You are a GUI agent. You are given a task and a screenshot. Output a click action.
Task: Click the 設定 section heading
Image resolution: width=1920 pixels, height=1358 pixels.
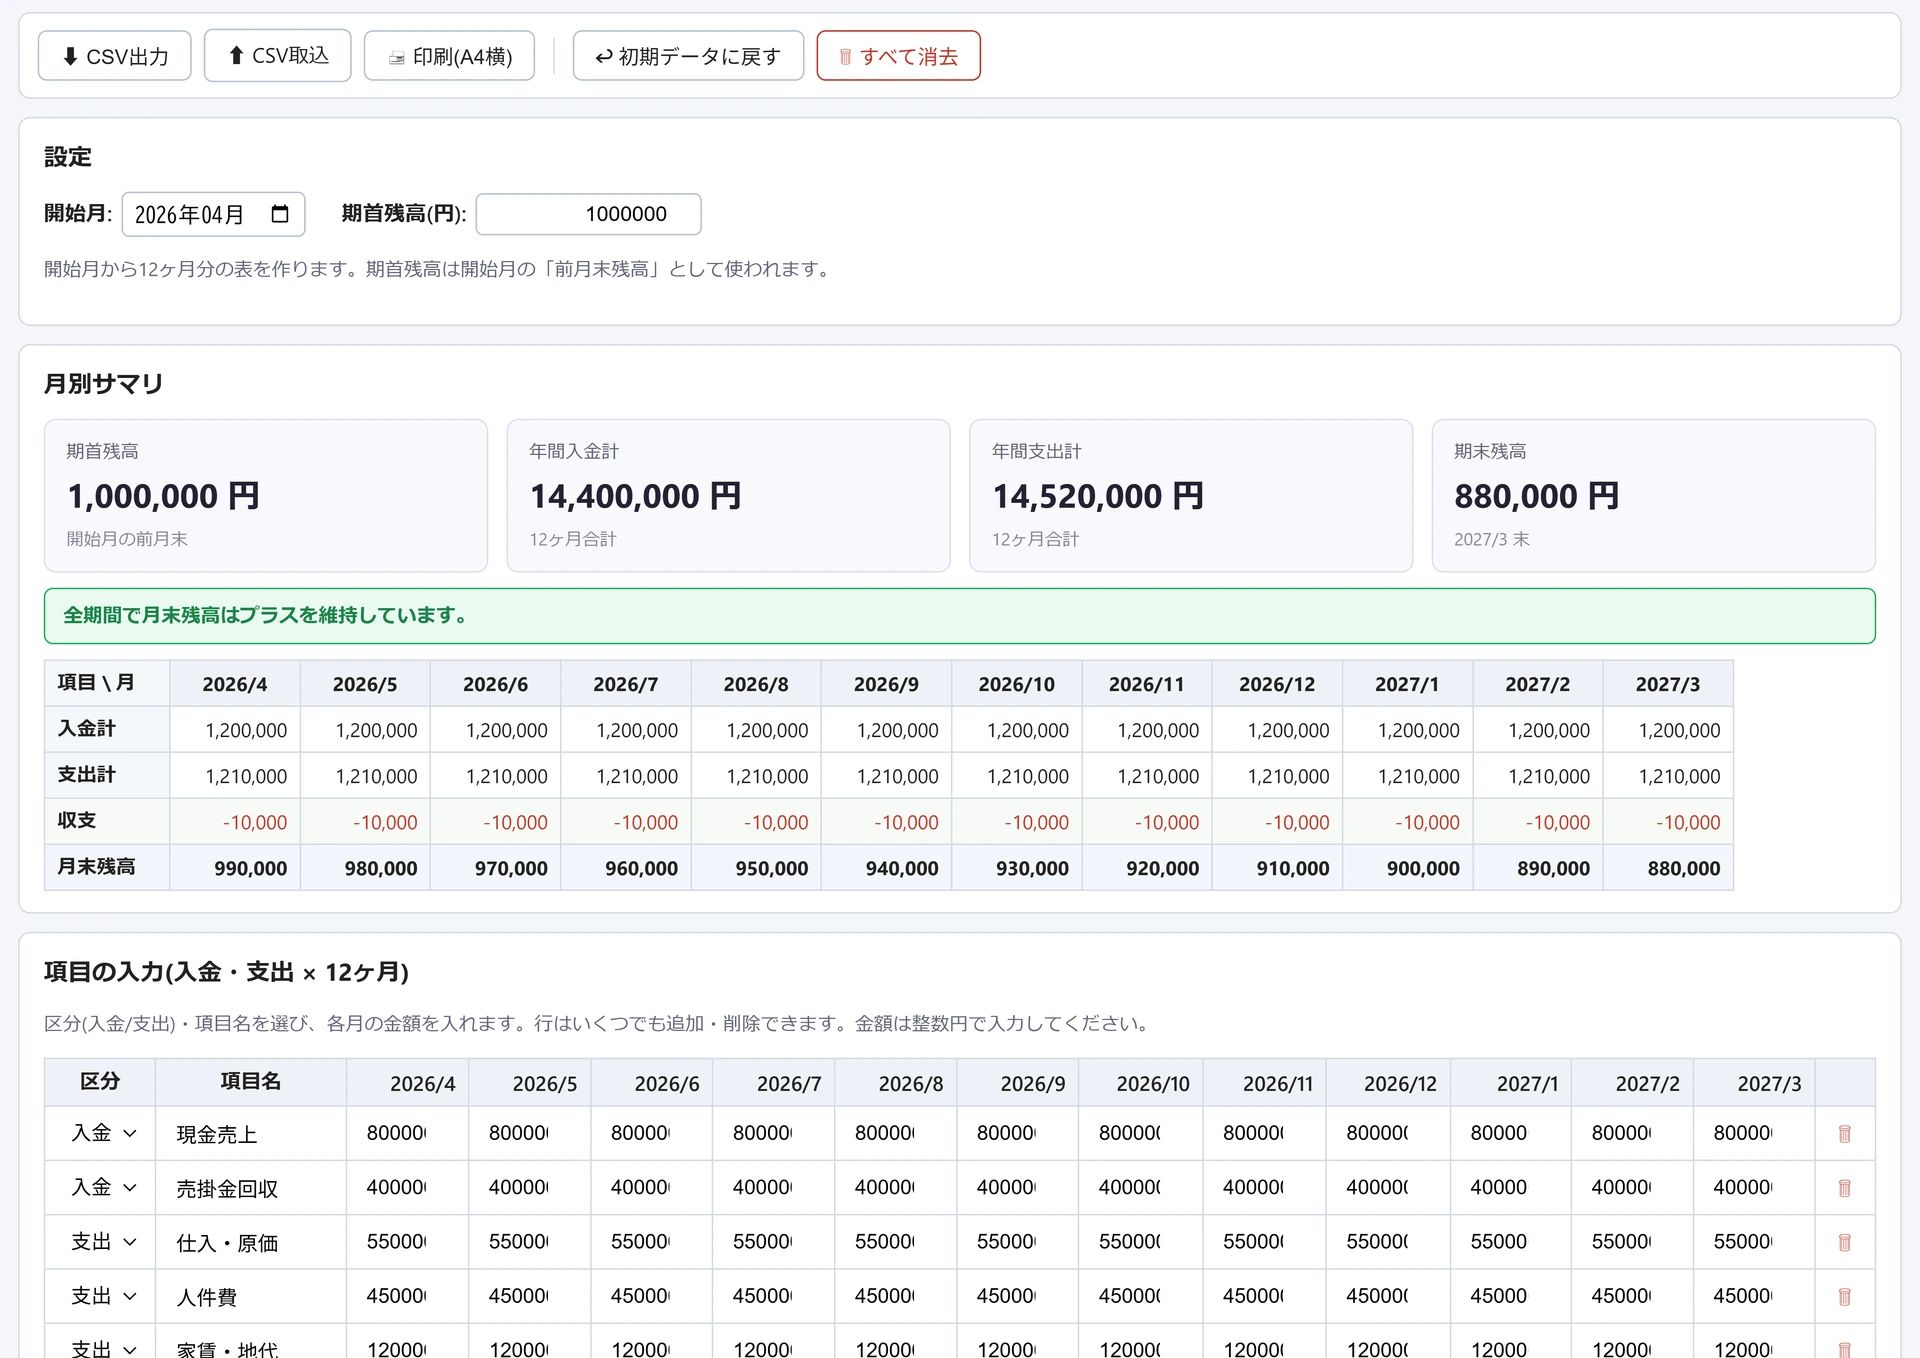pyautogui.click(x=68, y=157)
